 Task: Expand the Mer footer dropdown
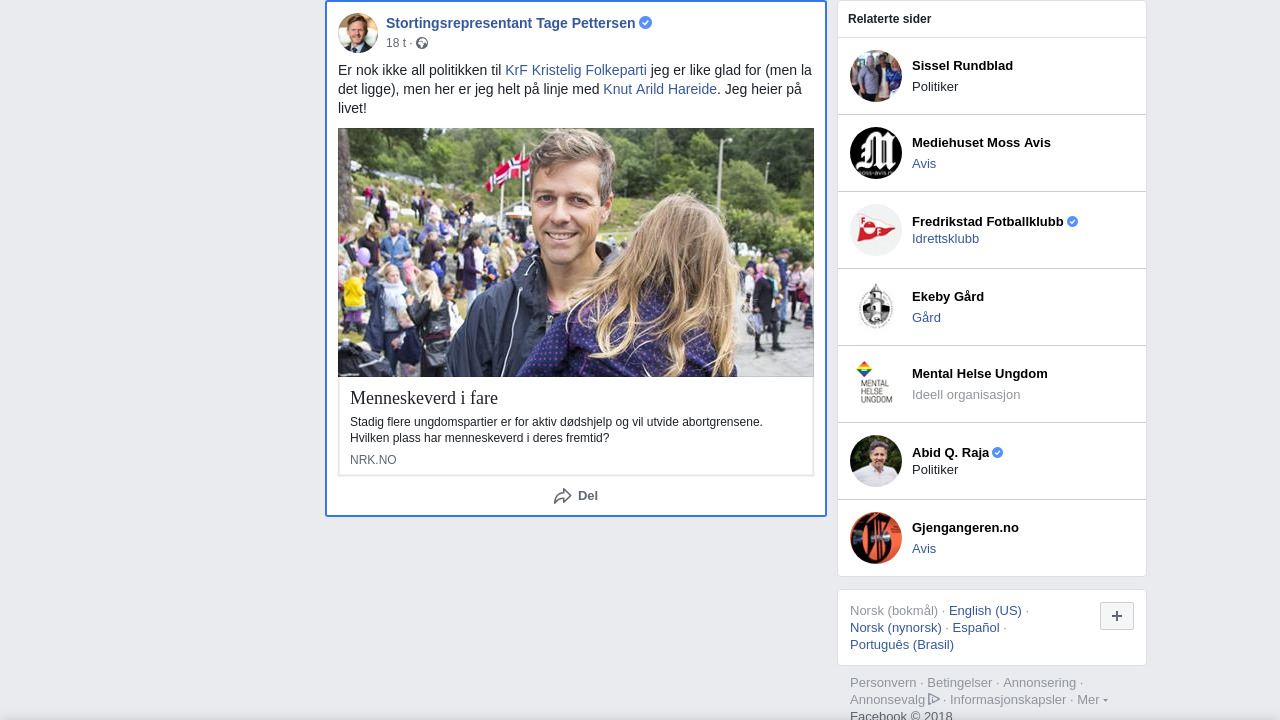pyautogui.click(x=1092, y=700)
